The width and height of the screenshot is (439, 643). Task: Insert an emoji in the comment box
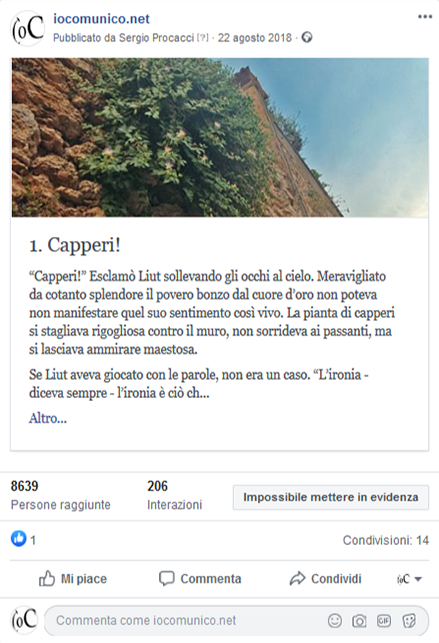click(x=334, y=621)
